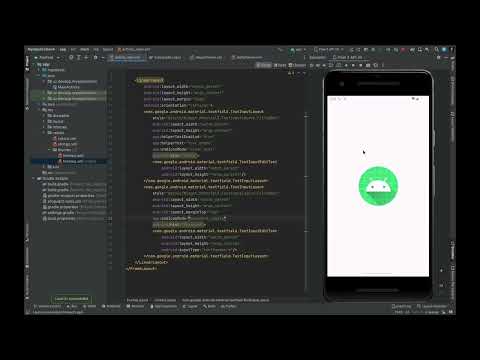Switch to second editor tab beside activity_main.xml
Screen dimensions: 480x360
[165, 58]
